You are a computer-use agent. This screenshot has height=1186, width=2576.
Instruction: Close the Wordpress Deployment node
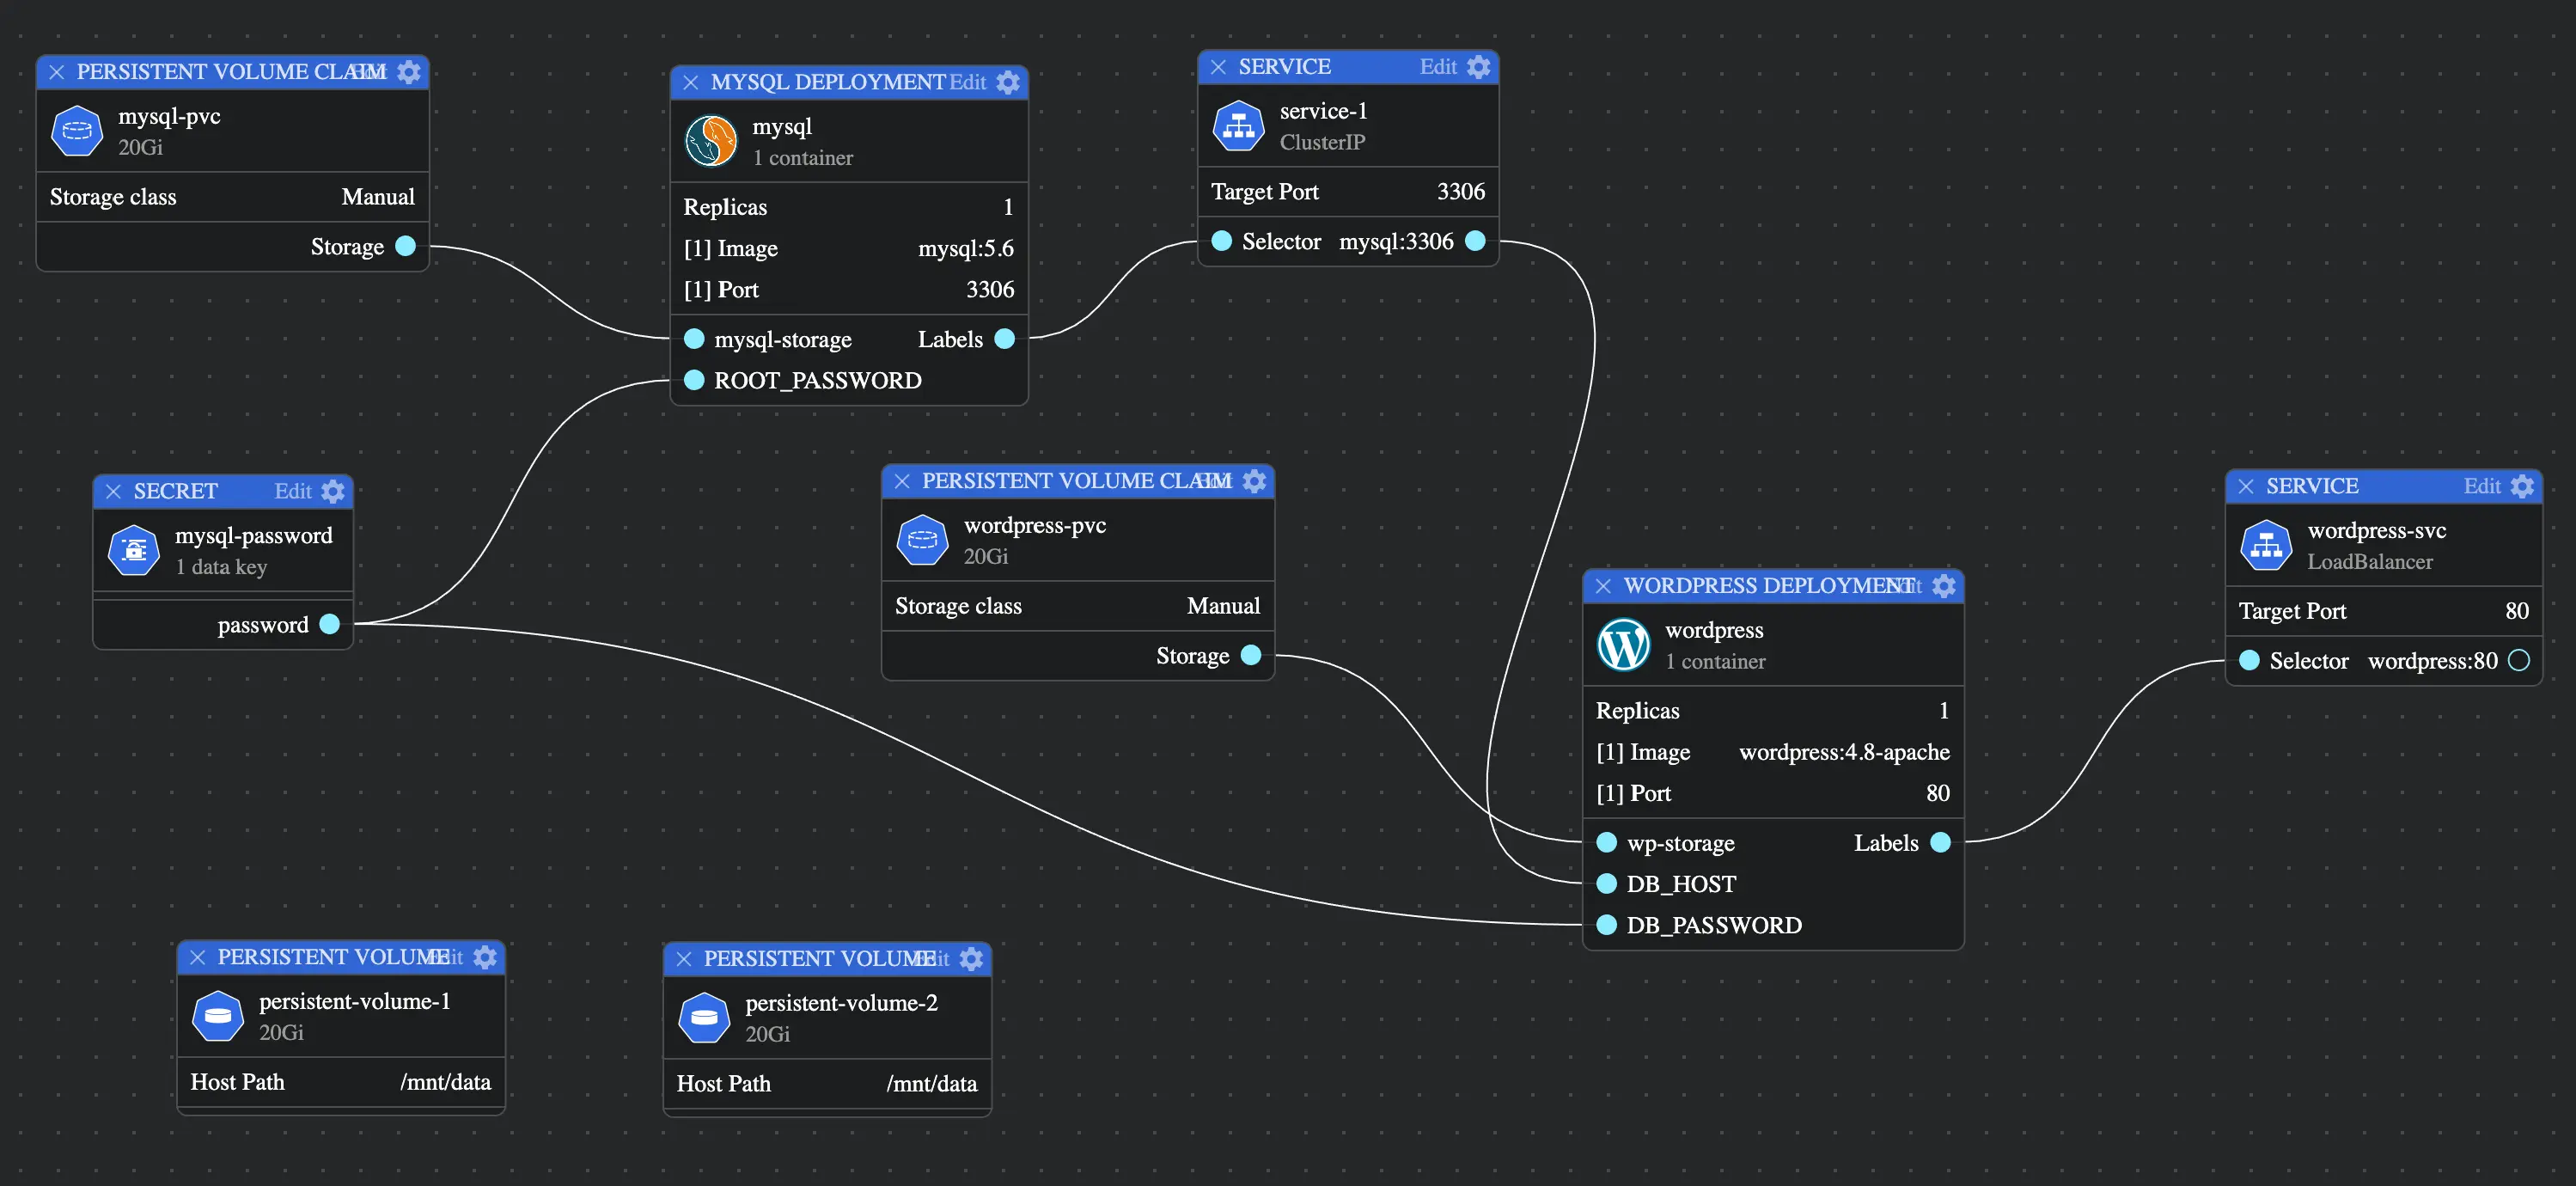pos(1603,586)
